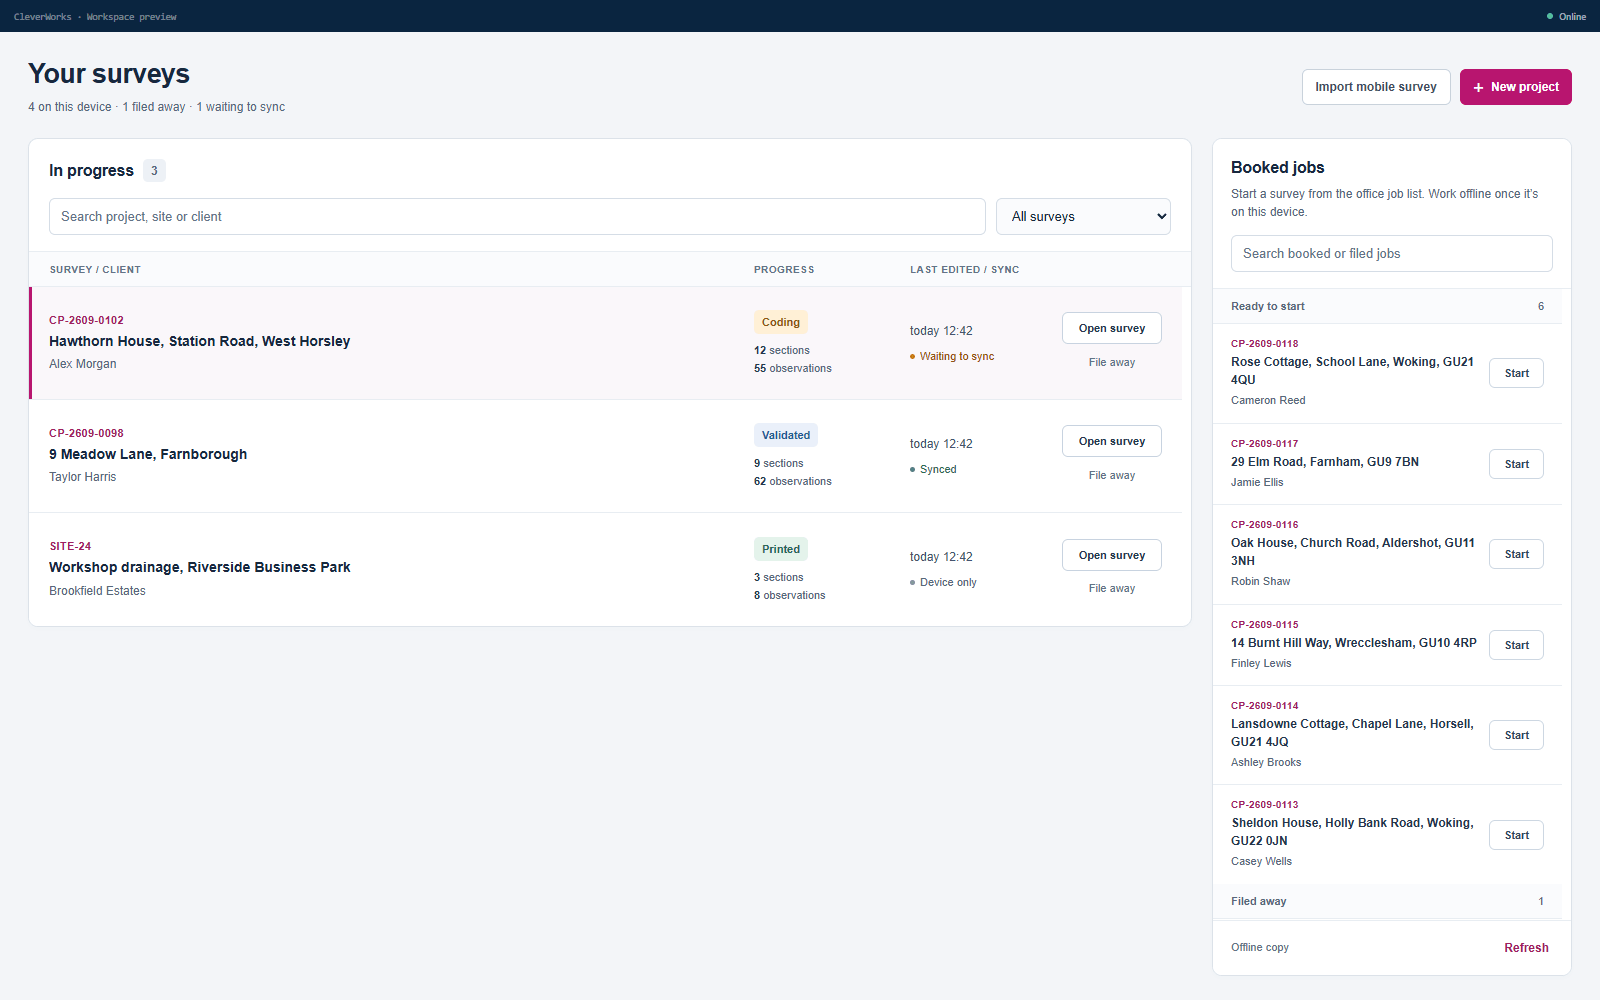Open survey for 9 Meadow Lane, Farnborough
1600x1000 pixels.
click(1112, 441)
